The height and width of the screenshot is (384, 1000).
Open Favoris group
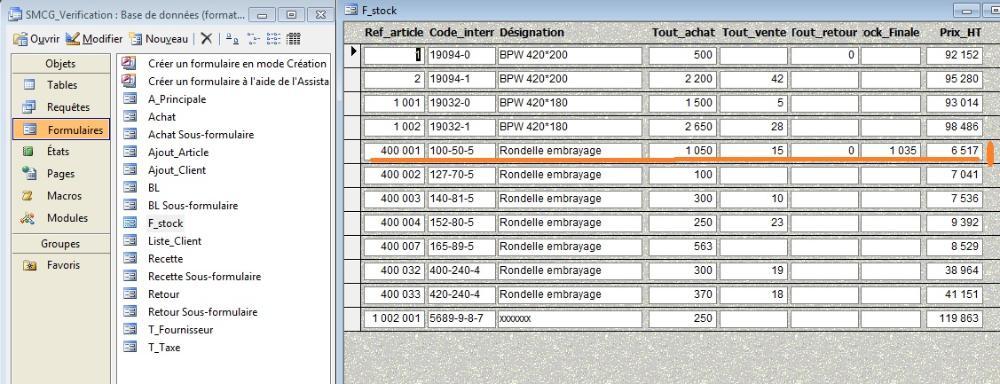coord(61,265)
